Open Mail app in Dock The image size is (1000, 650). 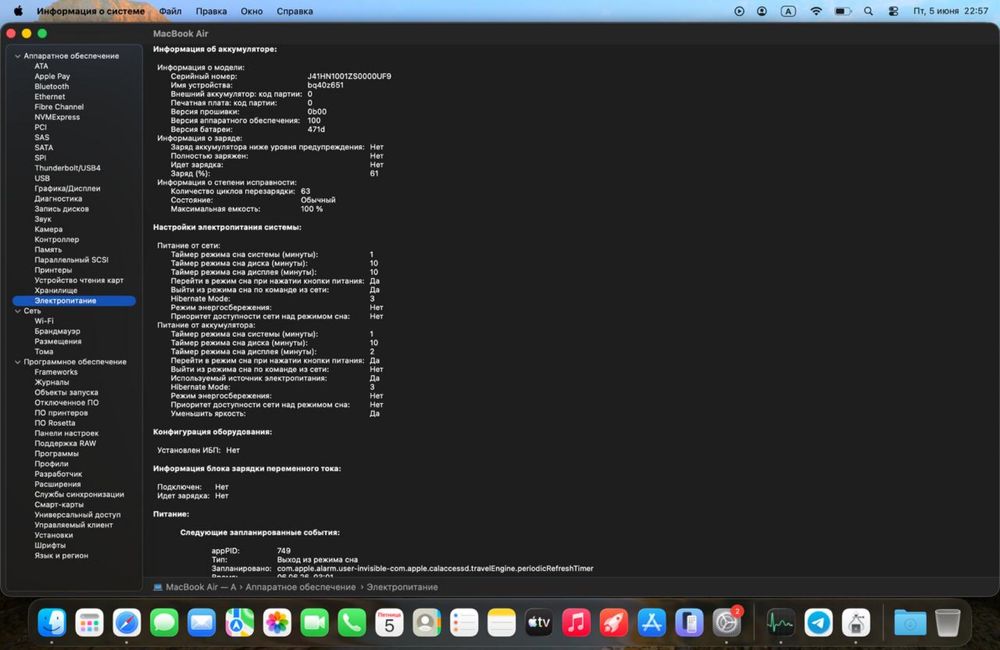pyautogui.click(x=202, y=623)
